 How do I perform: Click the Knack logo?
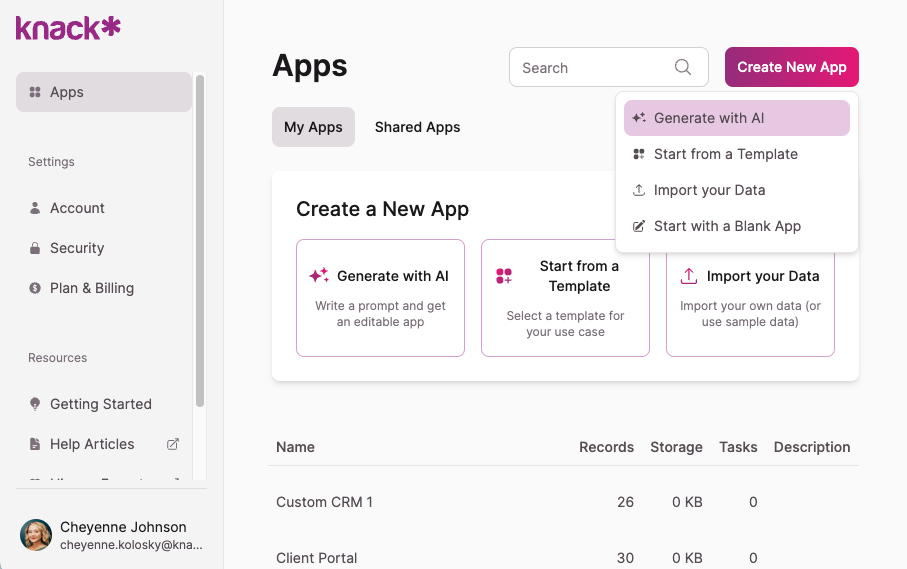tap(68, 29)
